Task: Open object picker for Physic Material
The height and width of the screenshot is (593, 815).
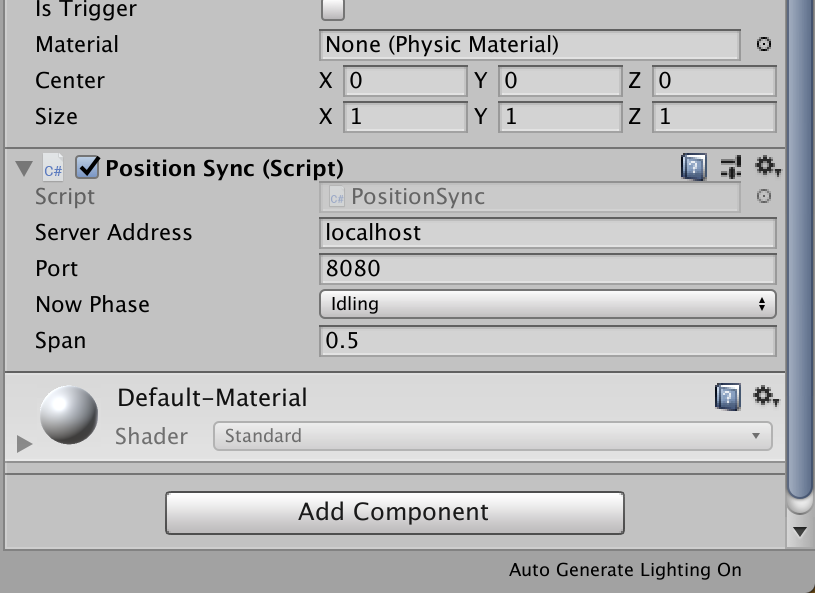Action: tap(764, 44)
